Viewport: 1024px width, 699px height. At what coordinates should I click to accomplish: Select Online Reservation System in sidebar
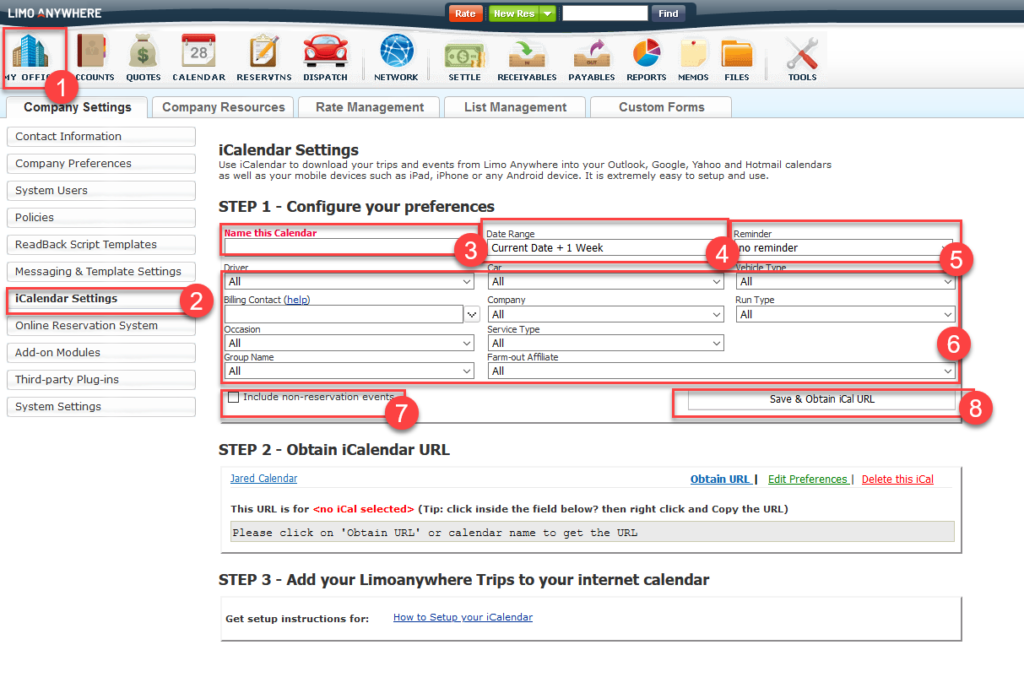tap(100, 325)
